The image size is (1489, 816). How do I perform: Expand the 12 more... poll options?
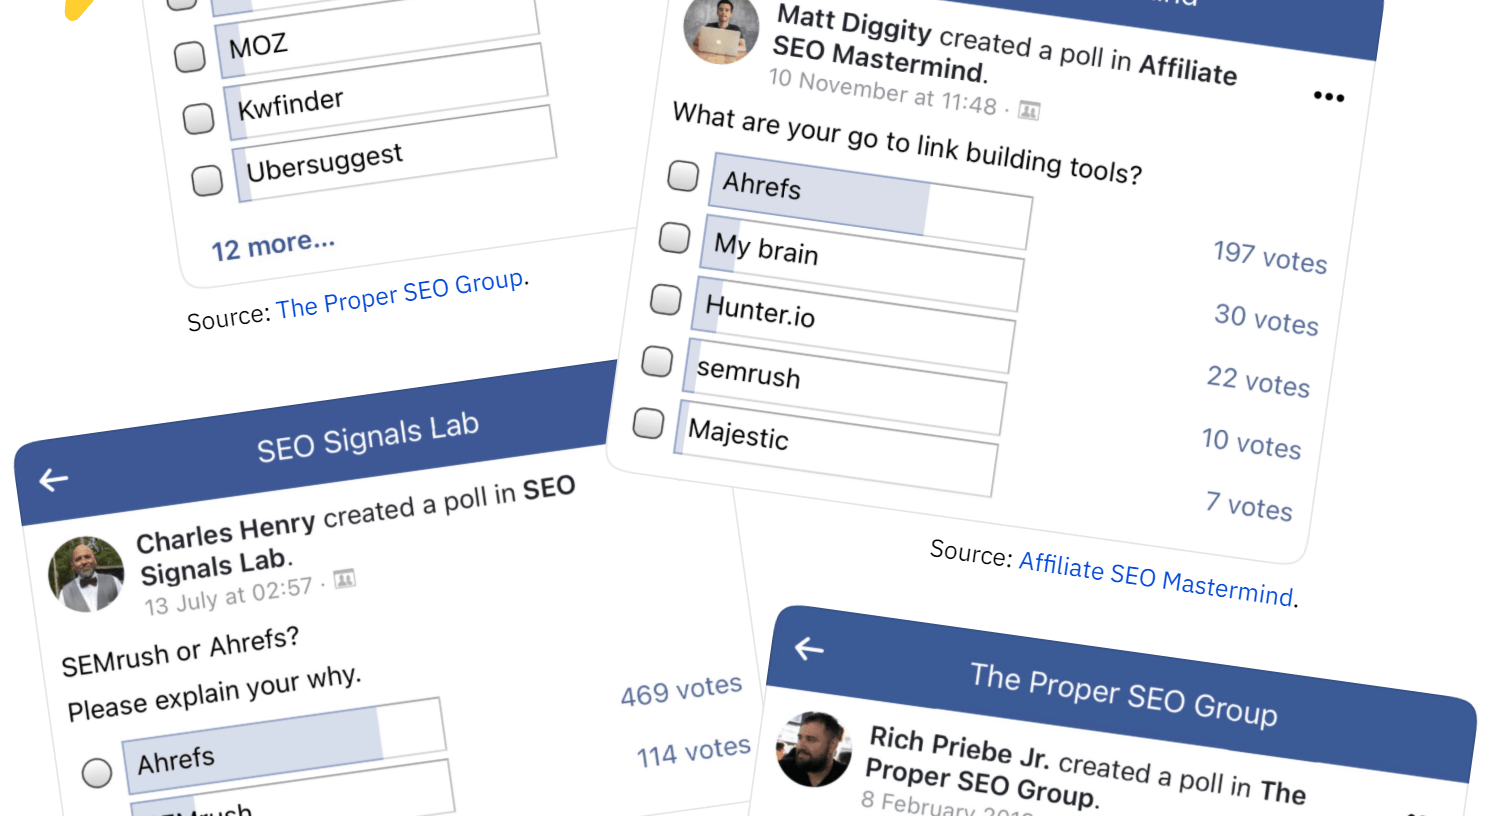(x=272, y=244)
